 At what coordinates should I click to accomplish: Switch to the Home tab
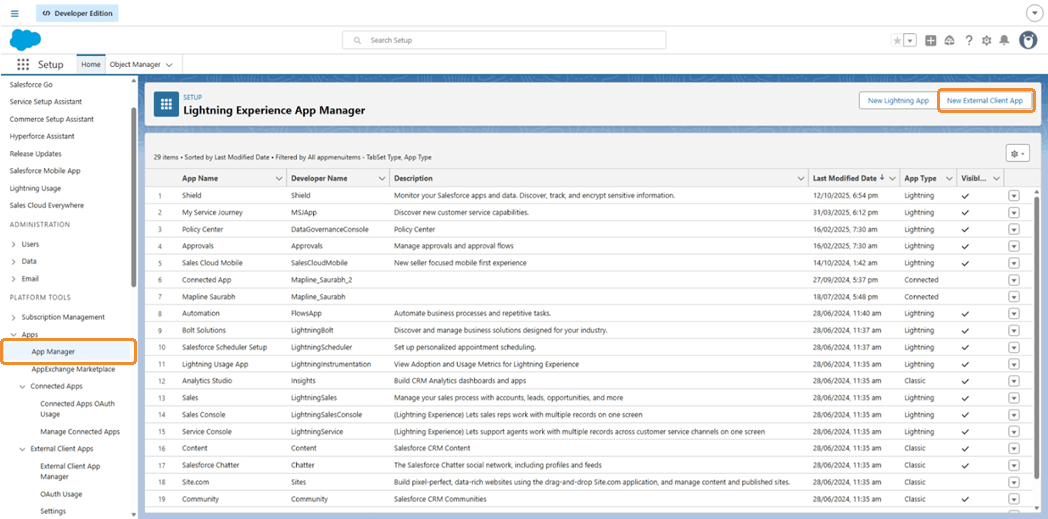tap(91, 64)
